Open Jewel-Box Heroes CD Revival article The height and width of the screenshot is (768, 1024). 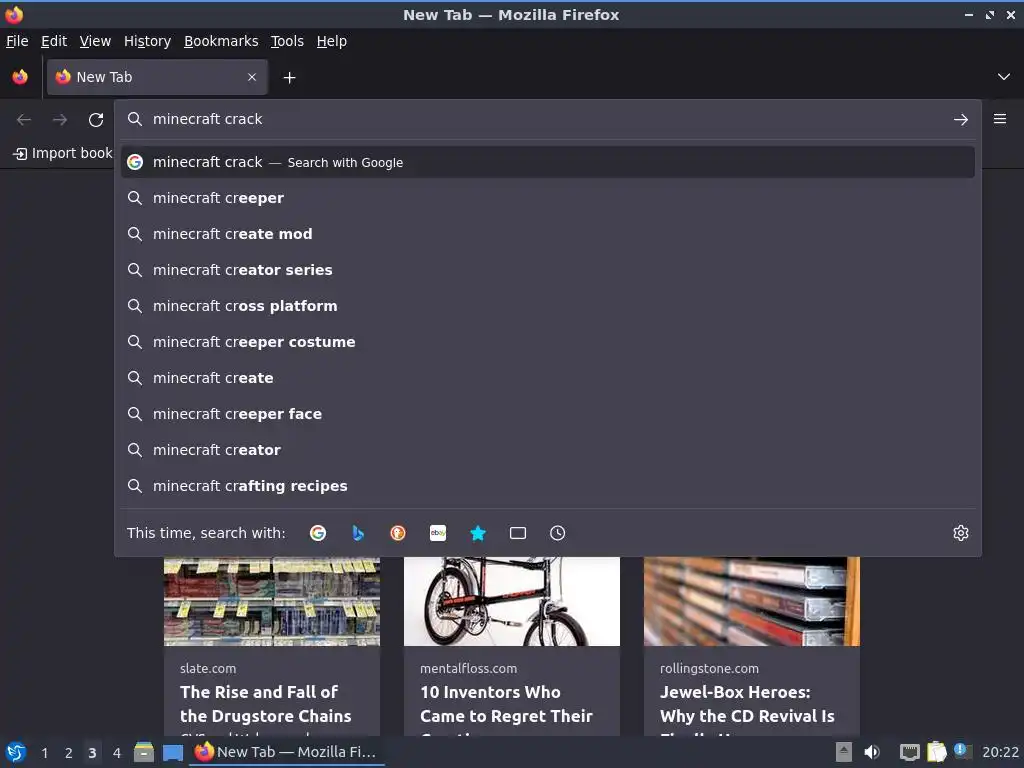point(747,704)
